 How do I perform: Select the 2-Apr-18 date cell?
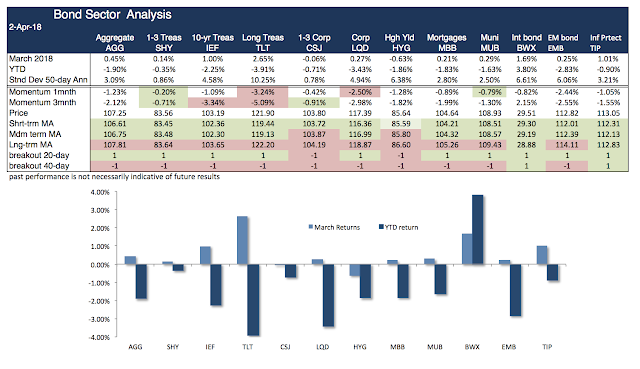(x=25, y=27)
